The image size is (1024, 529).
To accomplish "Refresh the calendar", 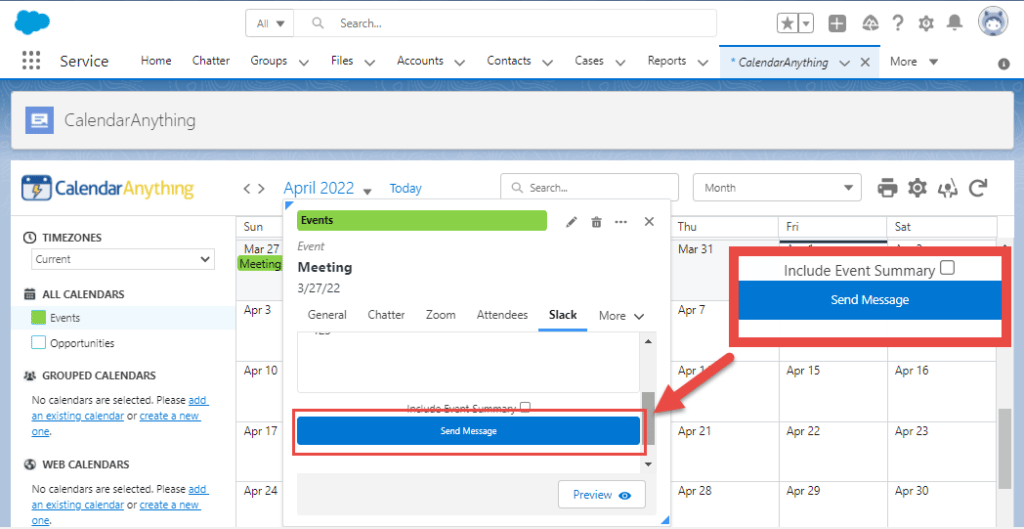I will coord(977,188).
